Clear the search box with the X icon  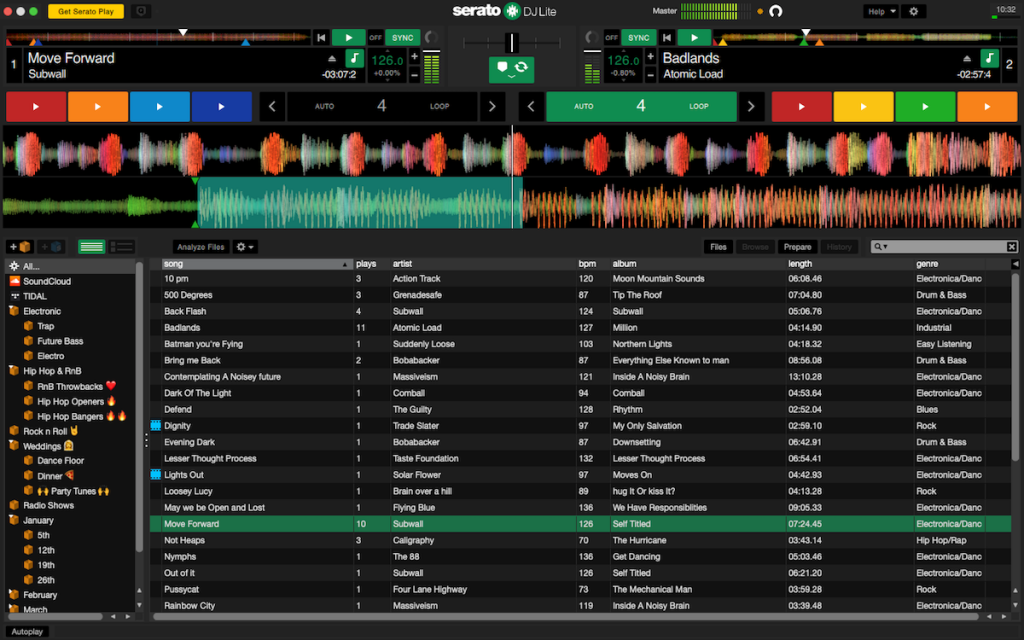pyautogui.click(x=1011, y=246)
